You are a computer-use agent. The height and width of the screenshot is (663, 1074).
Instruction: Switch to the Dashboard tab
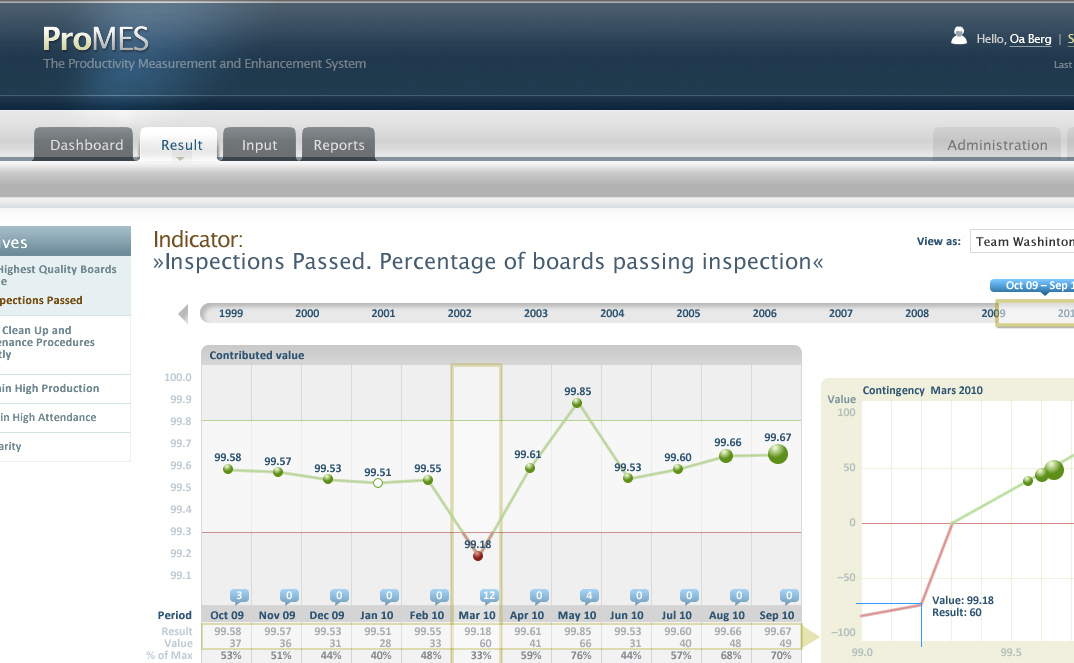point(87,145)
